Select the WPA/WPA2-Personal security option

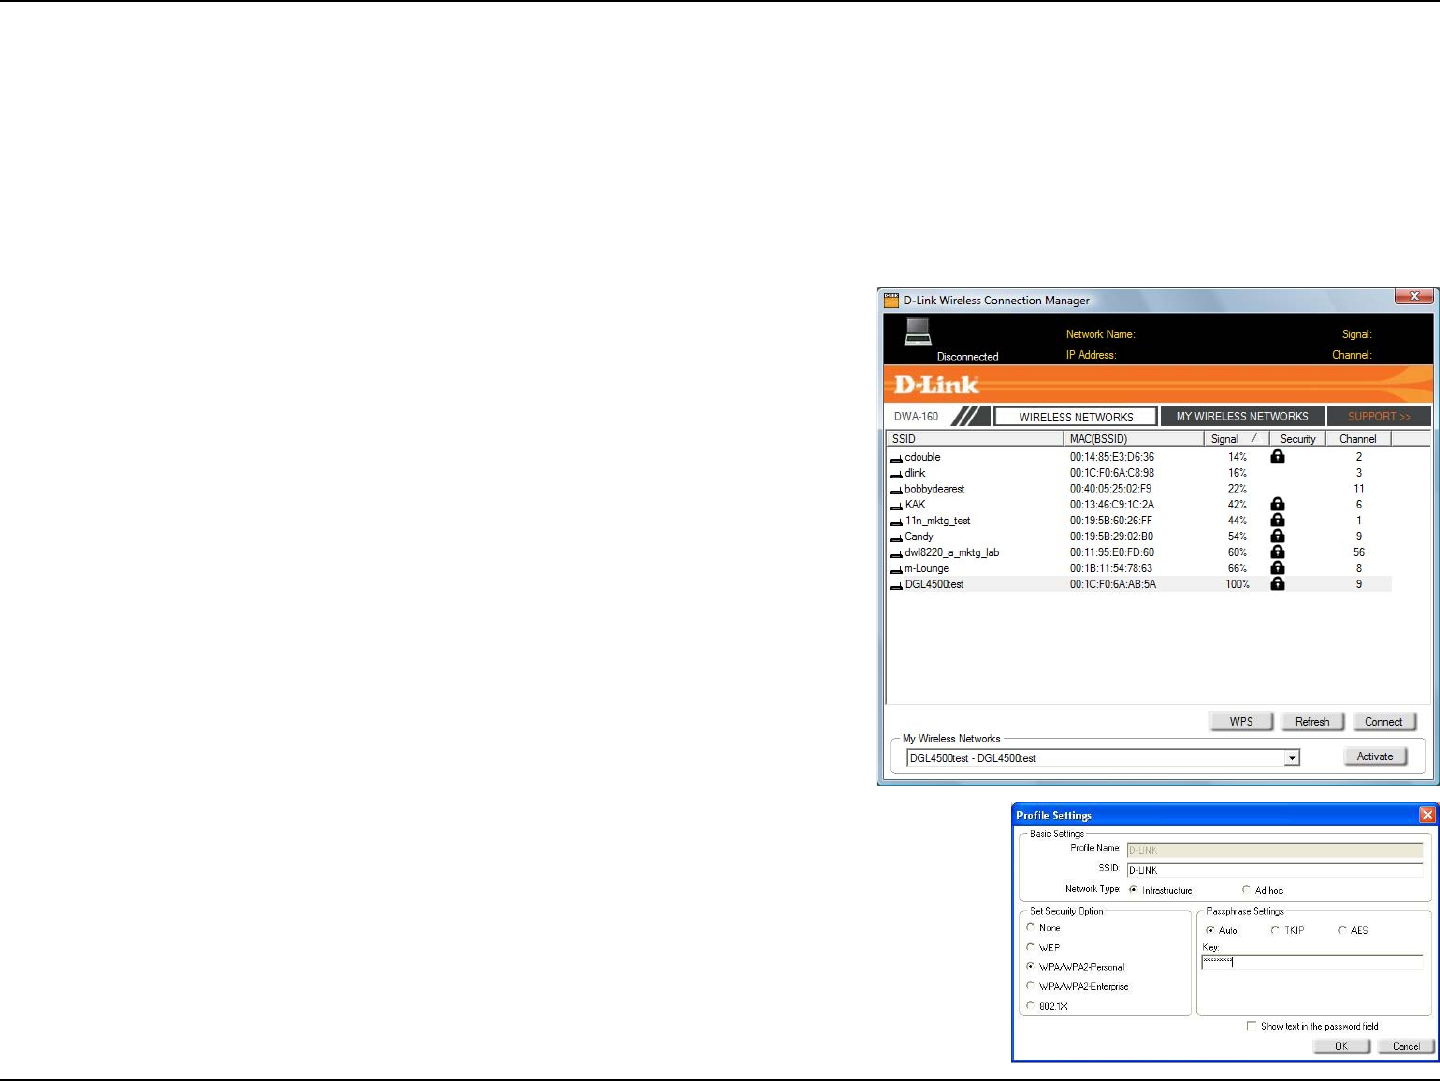click(x=1030, y=967)
